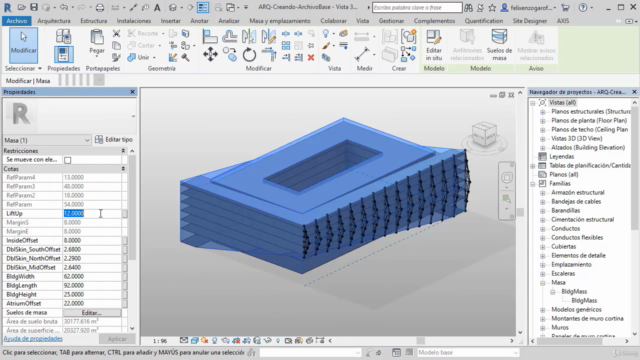Click the Array tool grid icon
640x360 pixels.
click(x=286, y=45)
